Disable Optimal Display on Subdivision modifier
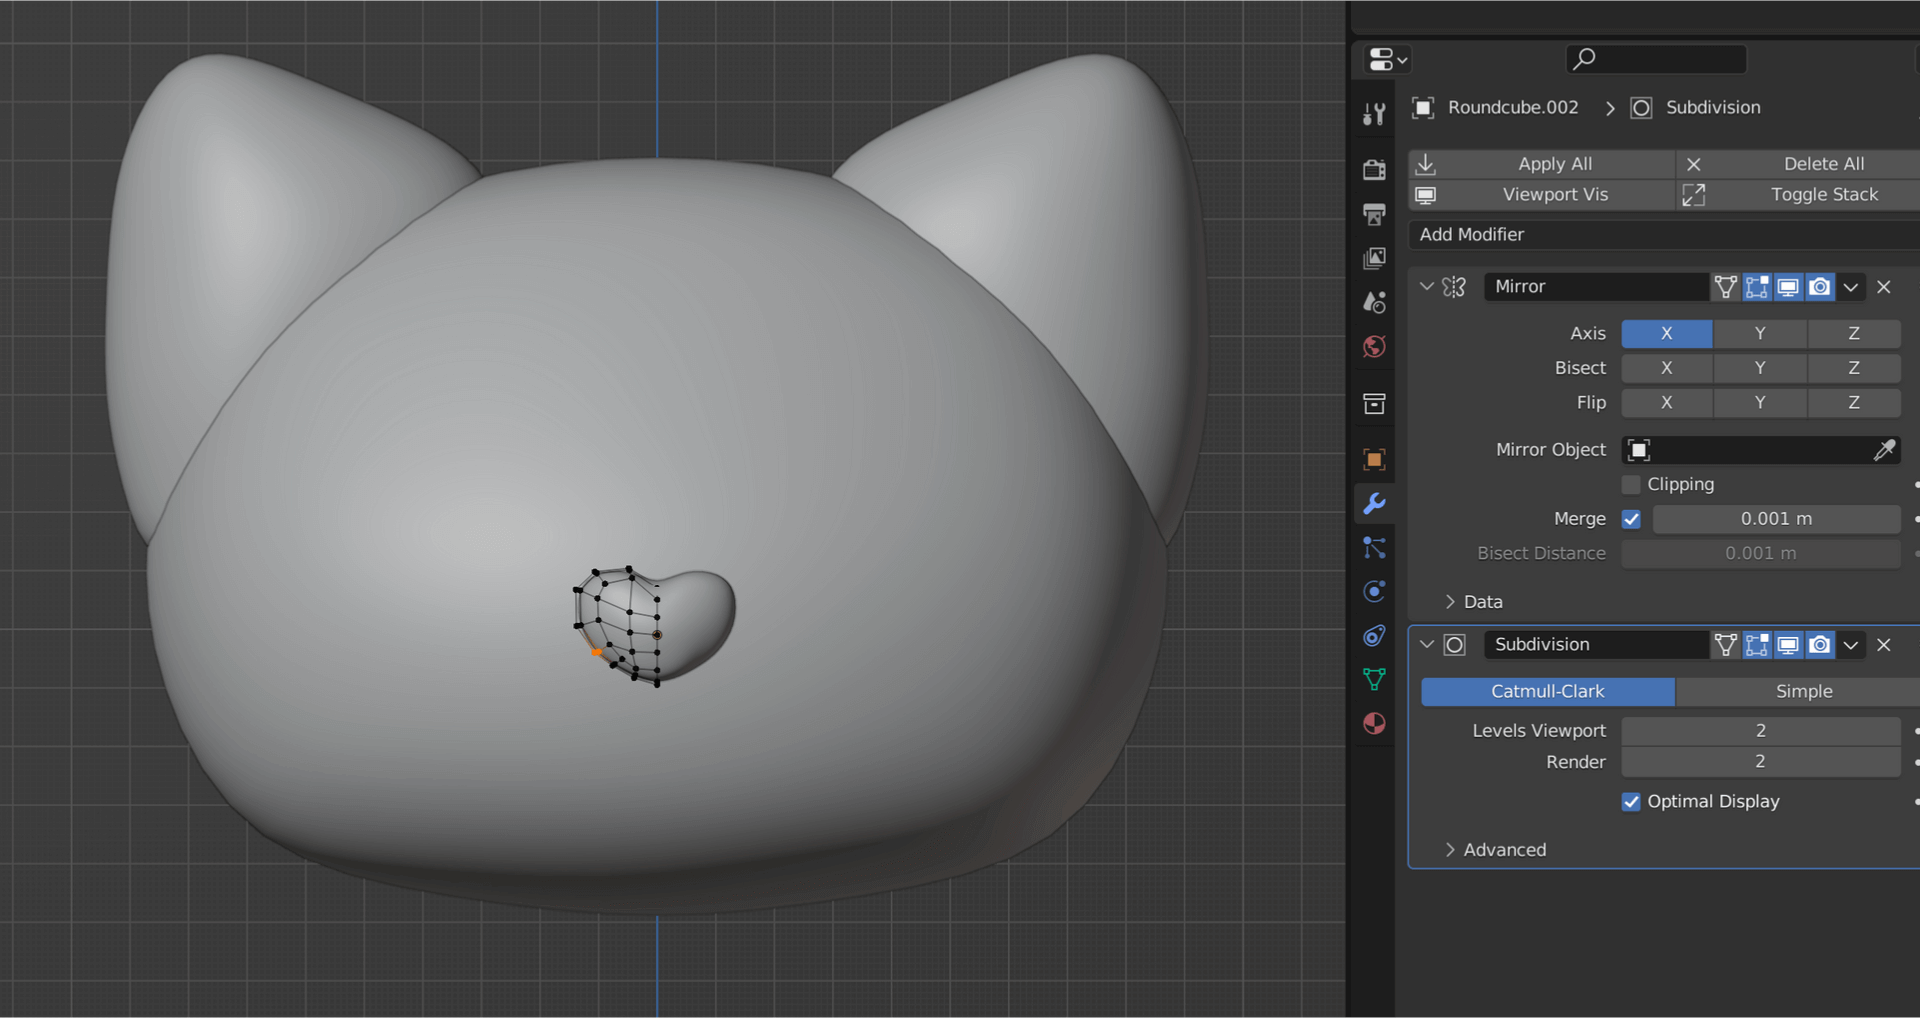This screenshot has height=1018, width=1920. pos(1631,801)
